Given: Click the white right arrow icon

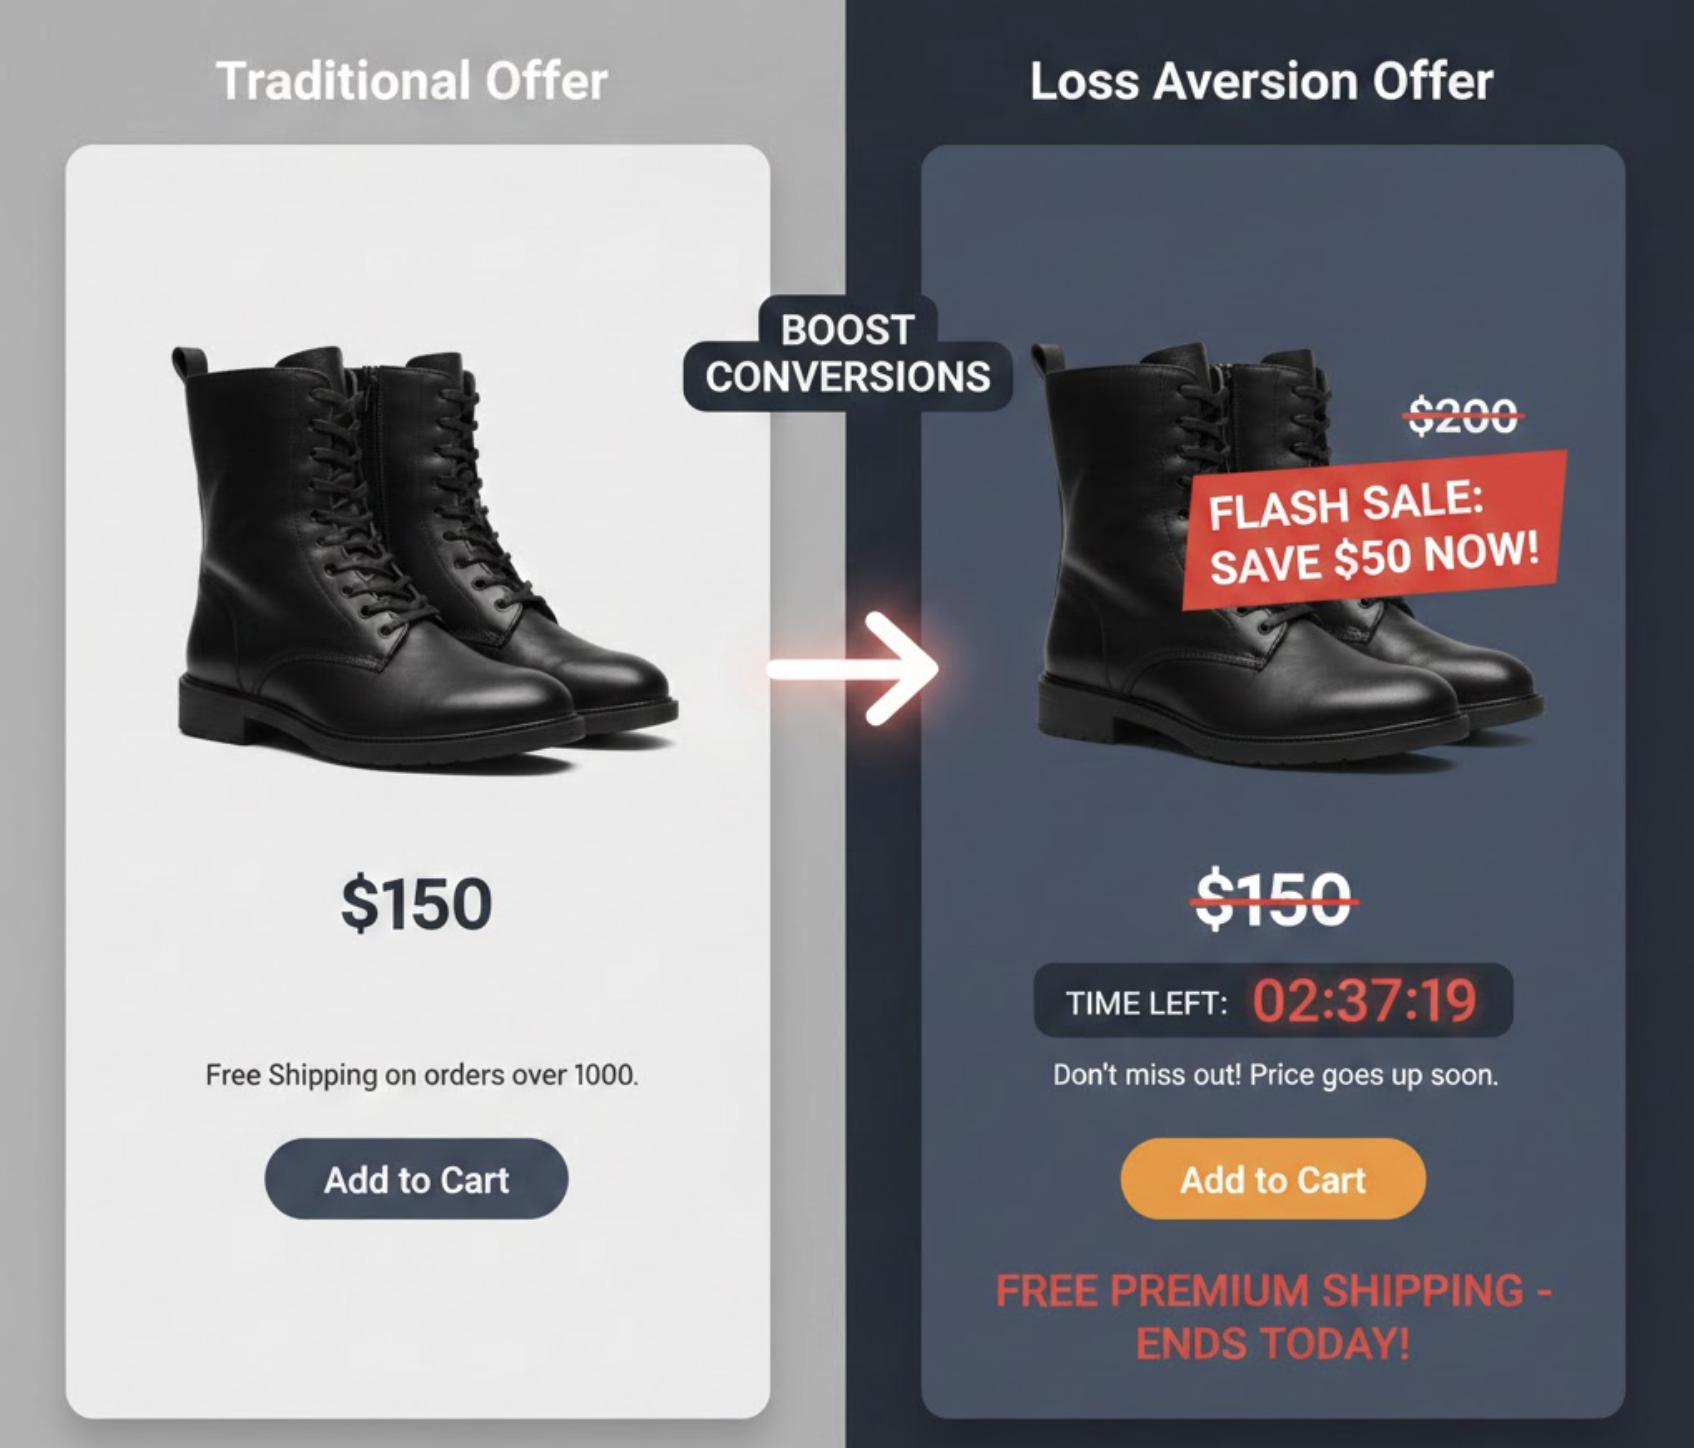Looking at the screenshot, I should coord(853,668).
